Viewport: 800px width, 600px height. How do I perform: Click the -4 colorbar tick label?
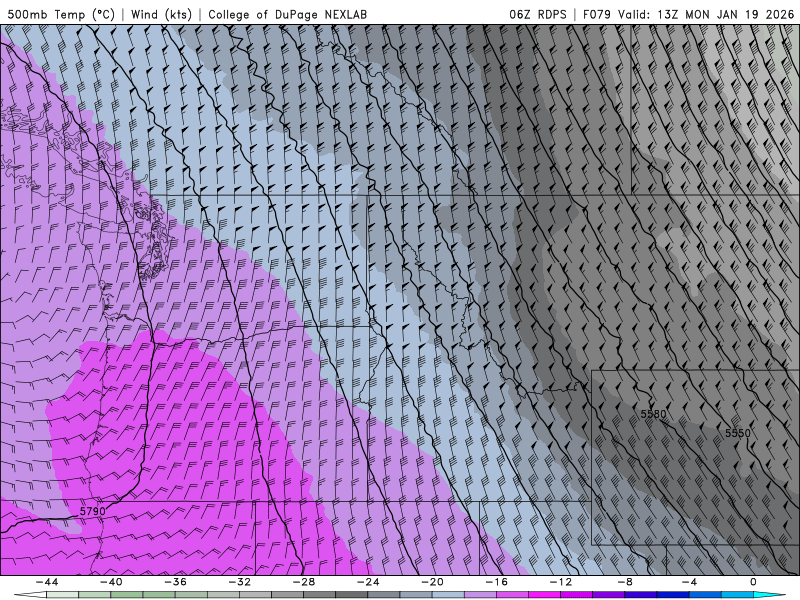(689, 582)
